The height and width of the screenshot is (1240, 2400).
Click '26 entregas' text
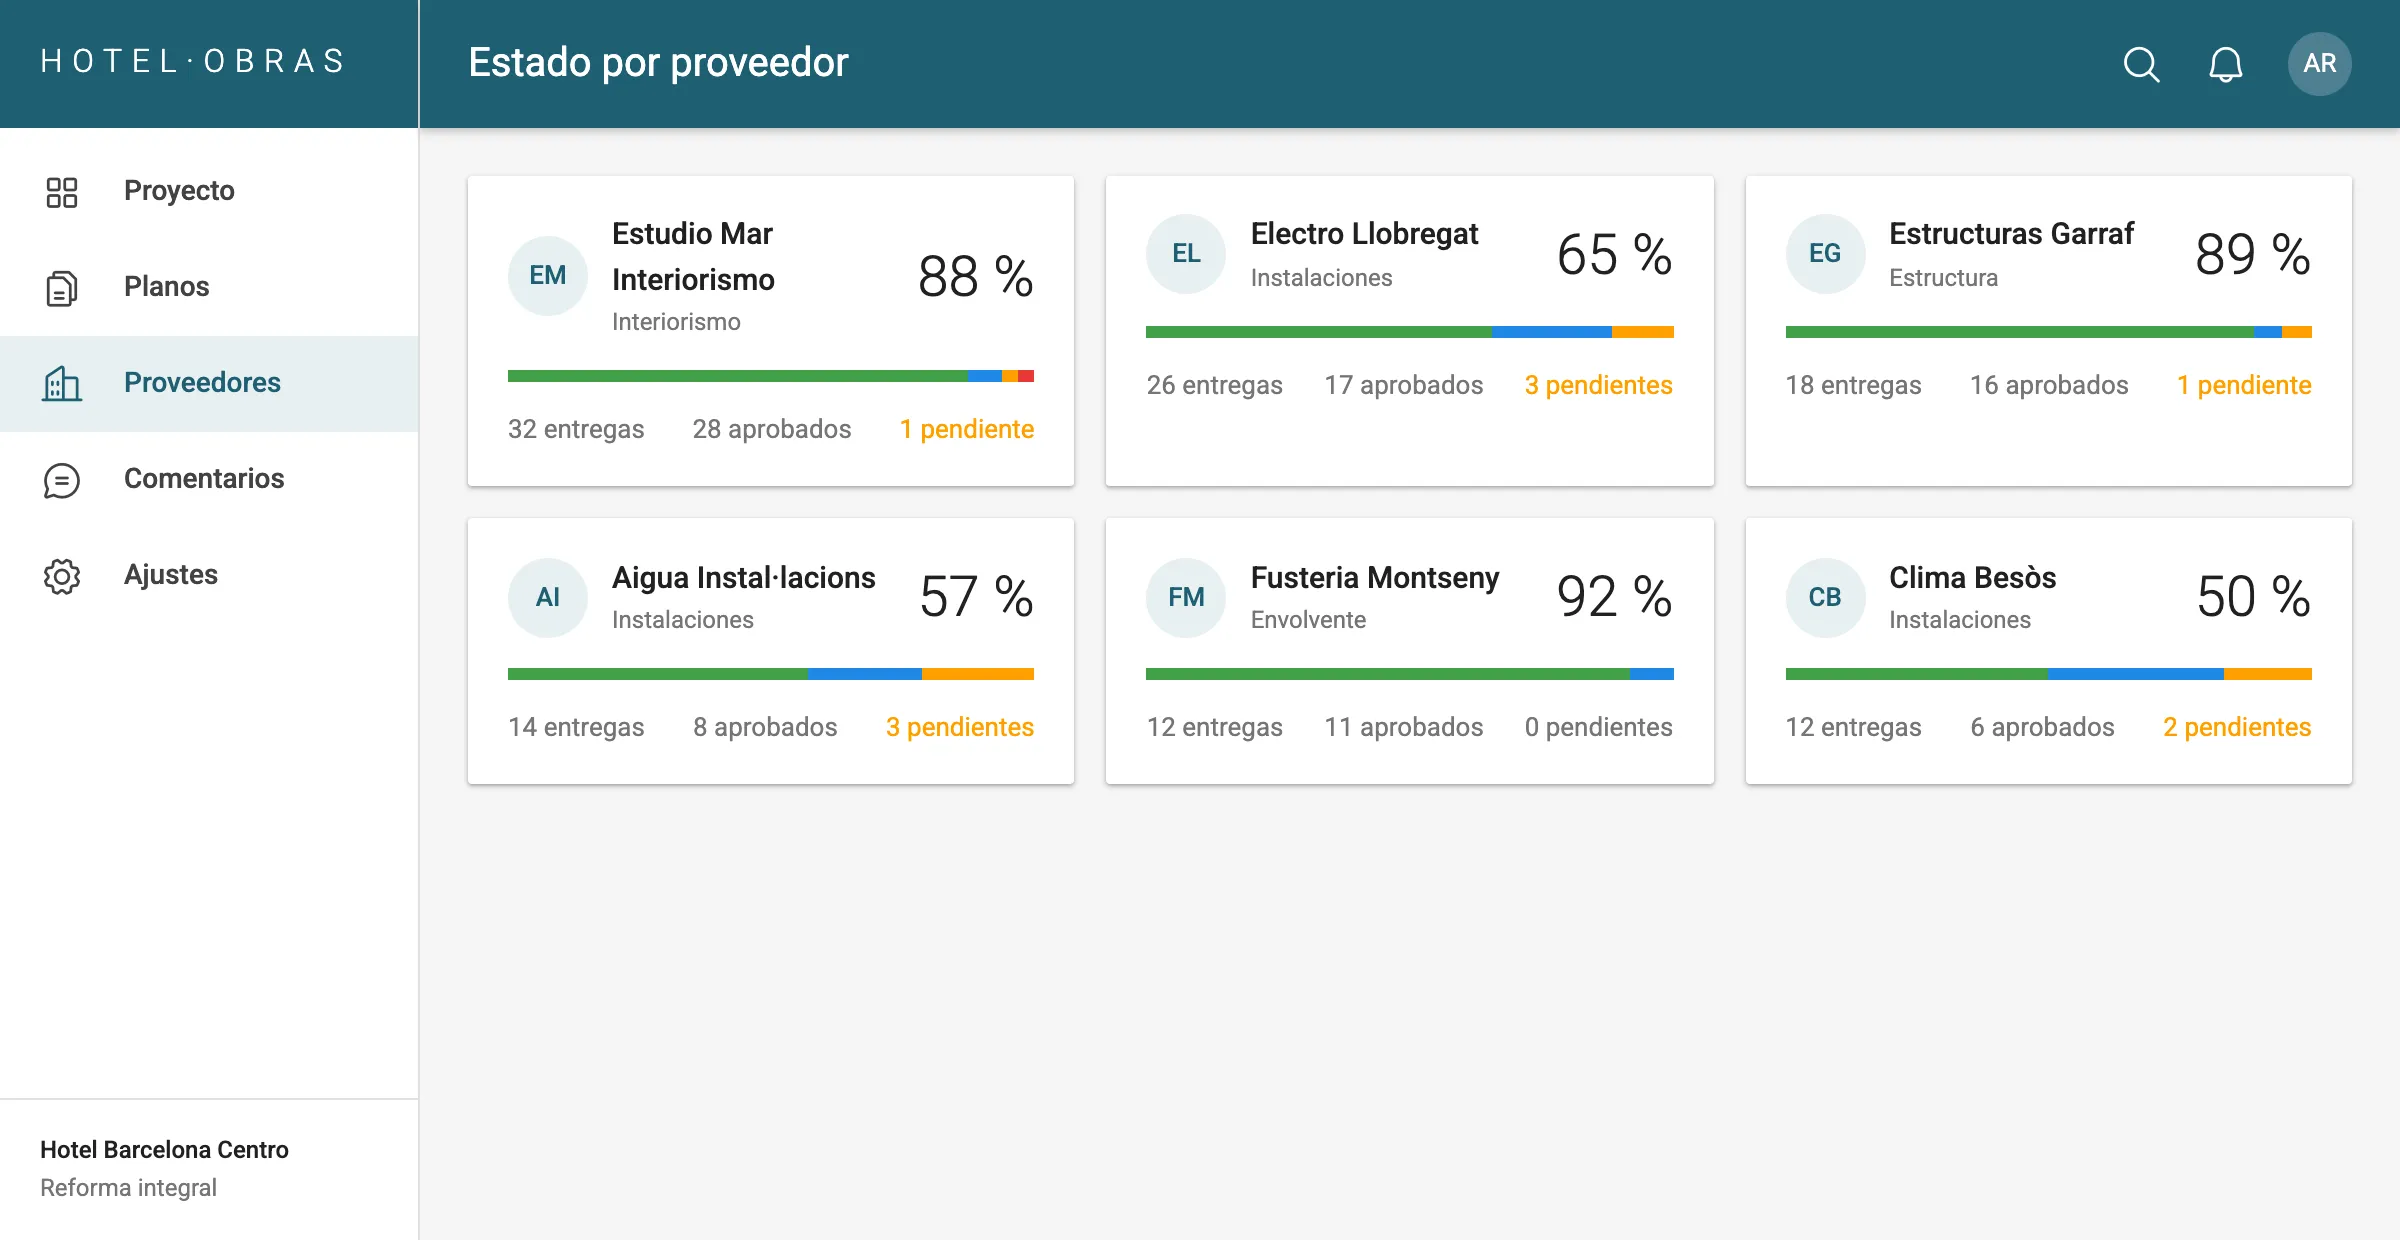(x=1214, y=385)
